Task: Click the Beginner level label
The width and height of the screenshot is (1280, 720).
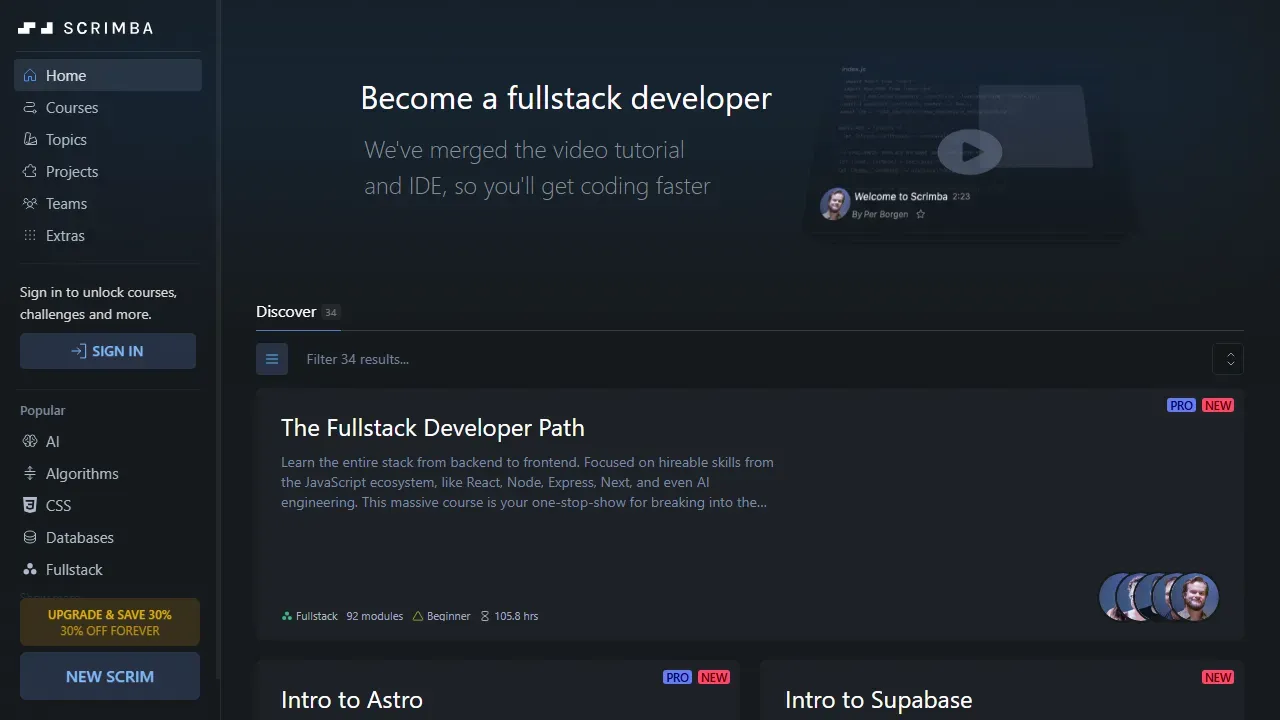Action: click(442, 616)
